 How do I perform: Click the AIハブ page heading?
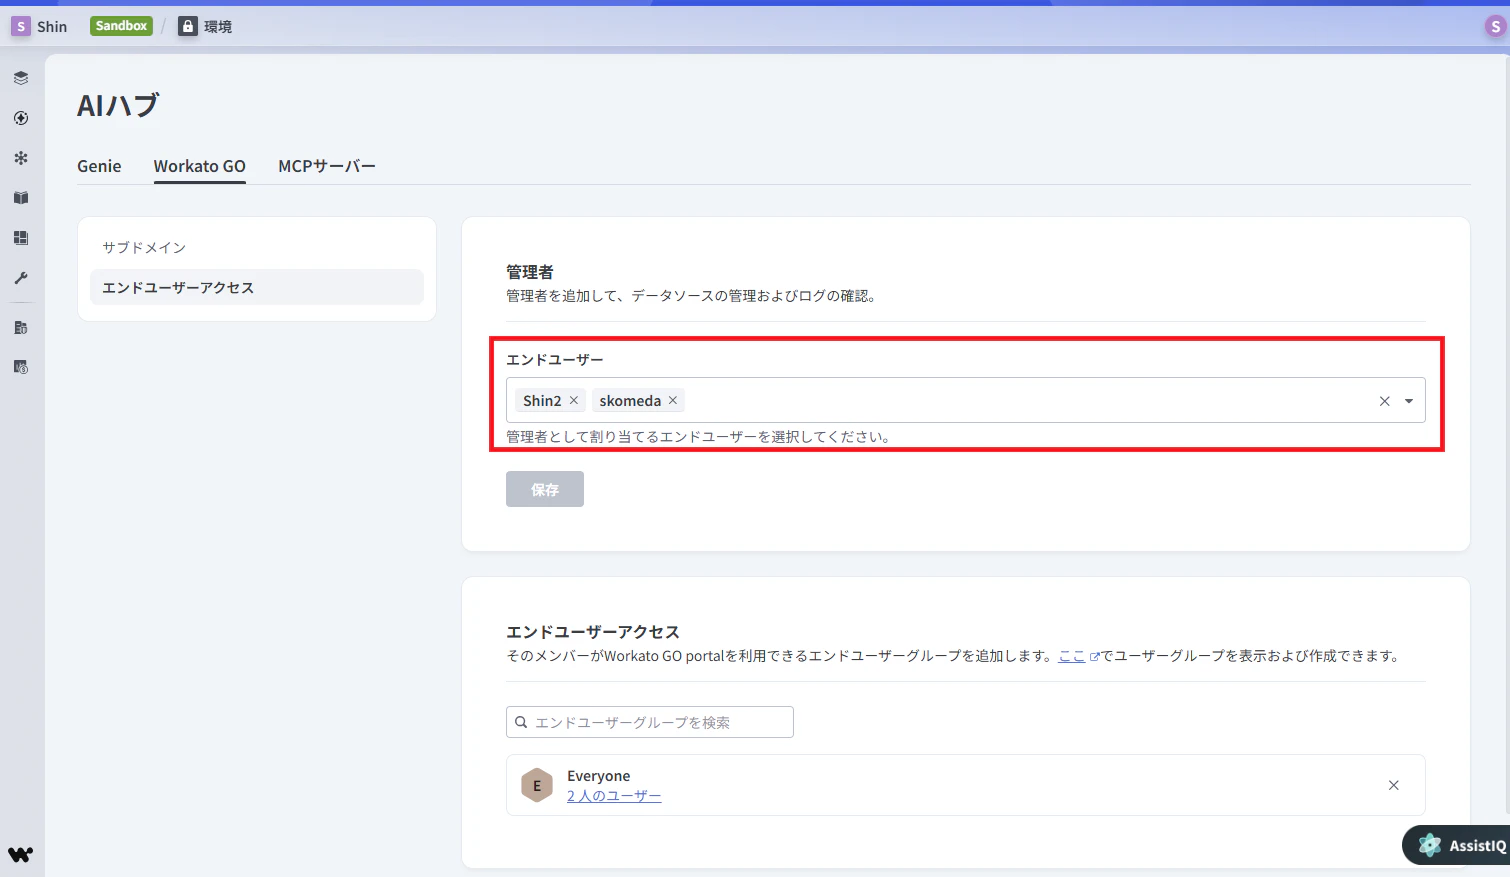(118, 105)
